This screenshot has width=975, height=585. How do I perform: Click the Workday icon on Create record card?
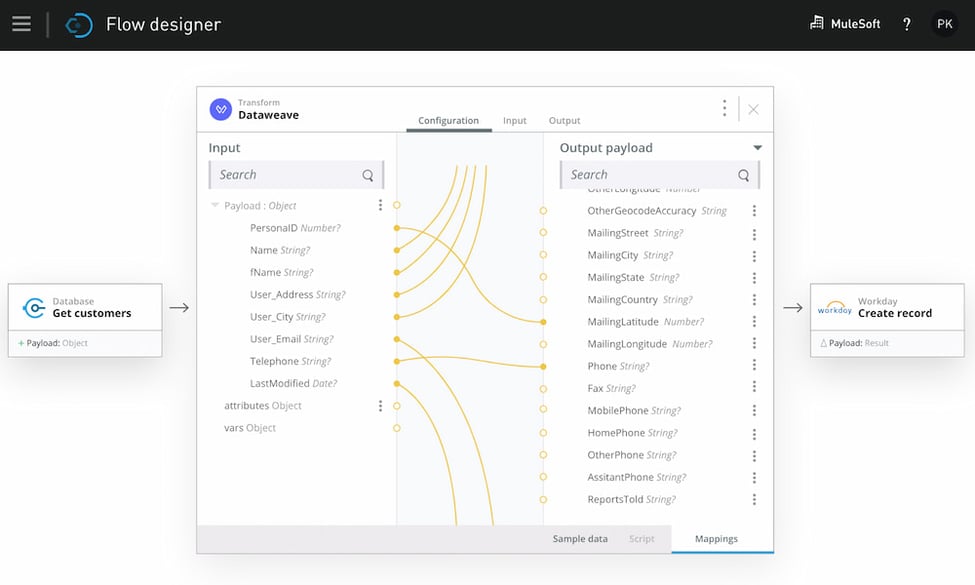click(834, 306)
